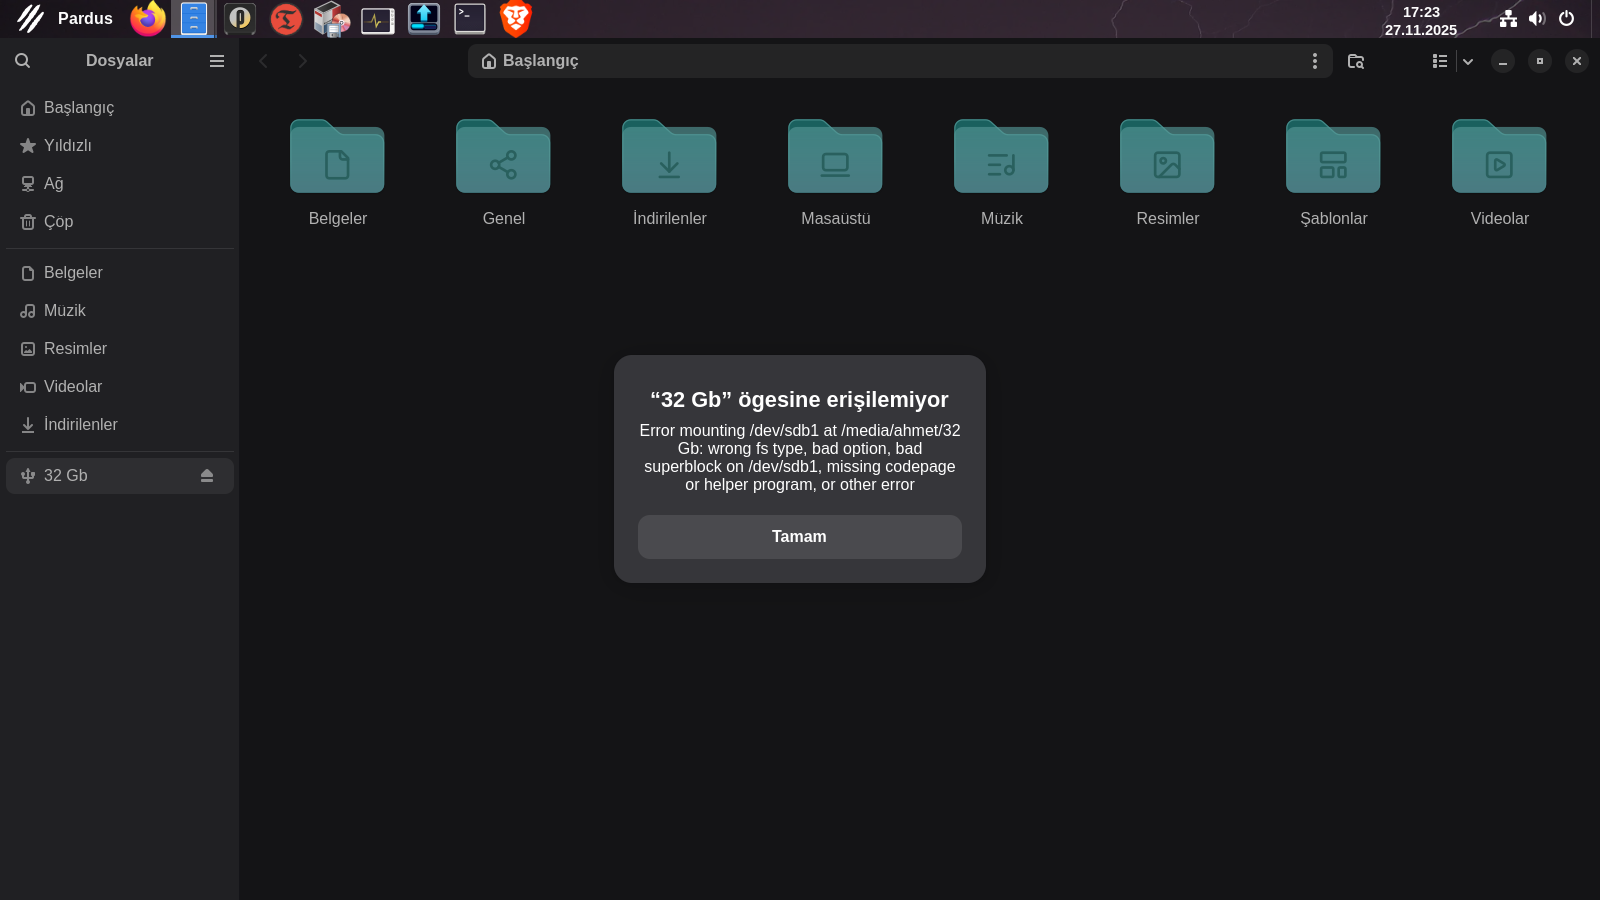Viewport: 1600px width, 900px height.
Task: Open the path bar three-dot menu
Action: (1314, 61)
